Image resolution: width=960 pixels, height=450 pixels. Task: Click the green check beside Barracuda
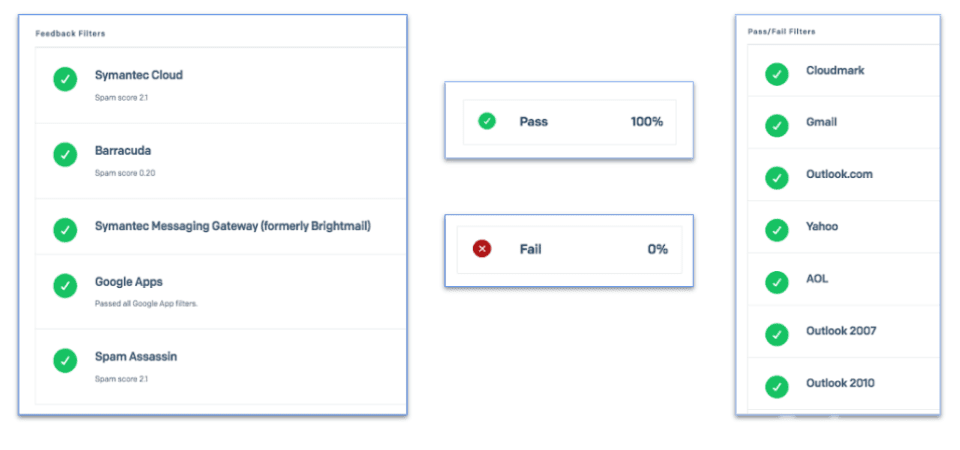coord(65,155)
